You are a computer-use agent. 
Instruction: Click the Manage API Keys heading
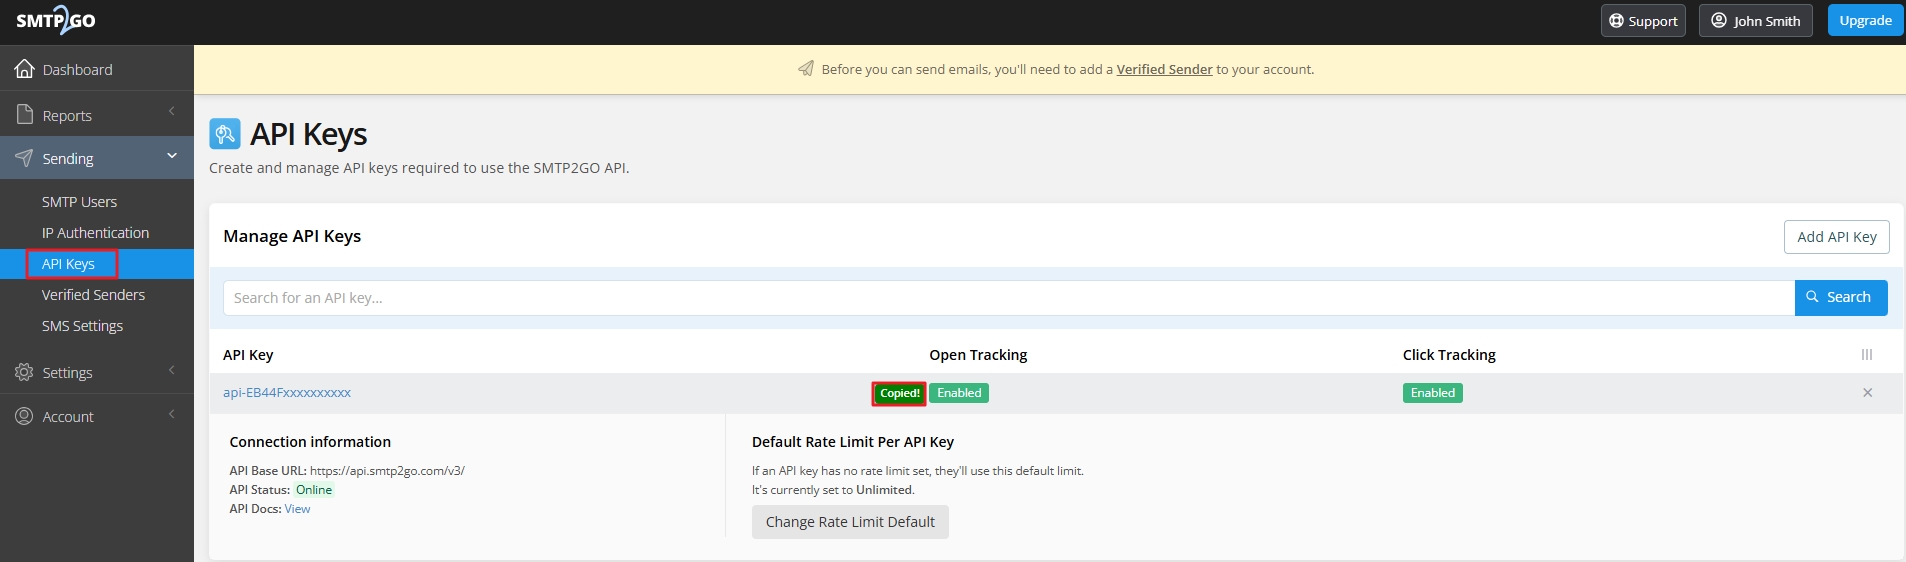[x=292, y=236]
